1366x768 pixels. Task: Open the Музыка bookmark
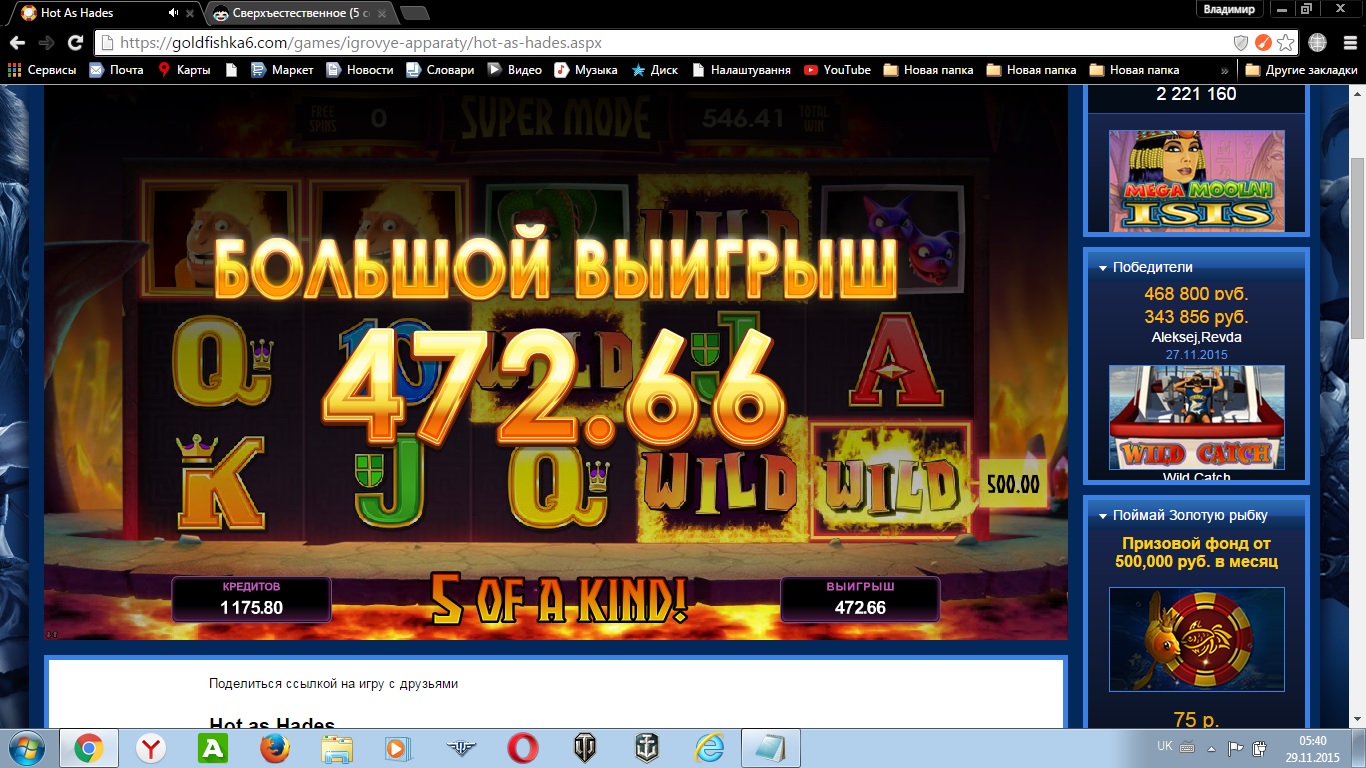click(586, 70)
